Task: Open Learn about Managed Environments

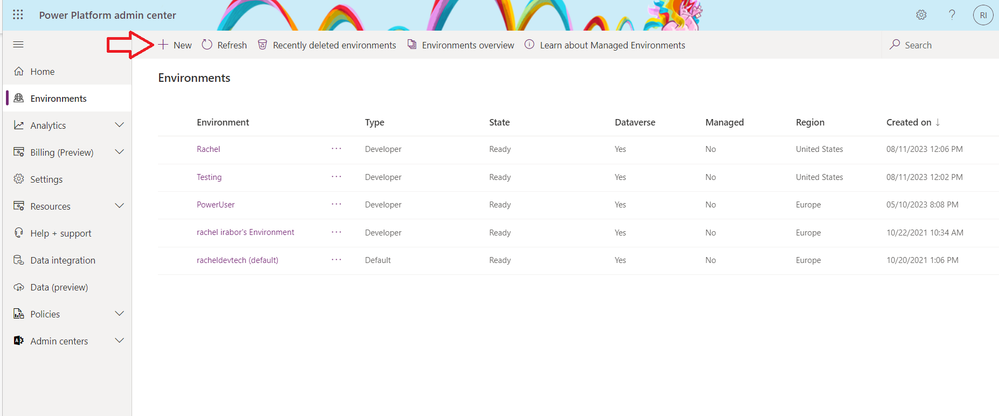Action: [605, 45]
